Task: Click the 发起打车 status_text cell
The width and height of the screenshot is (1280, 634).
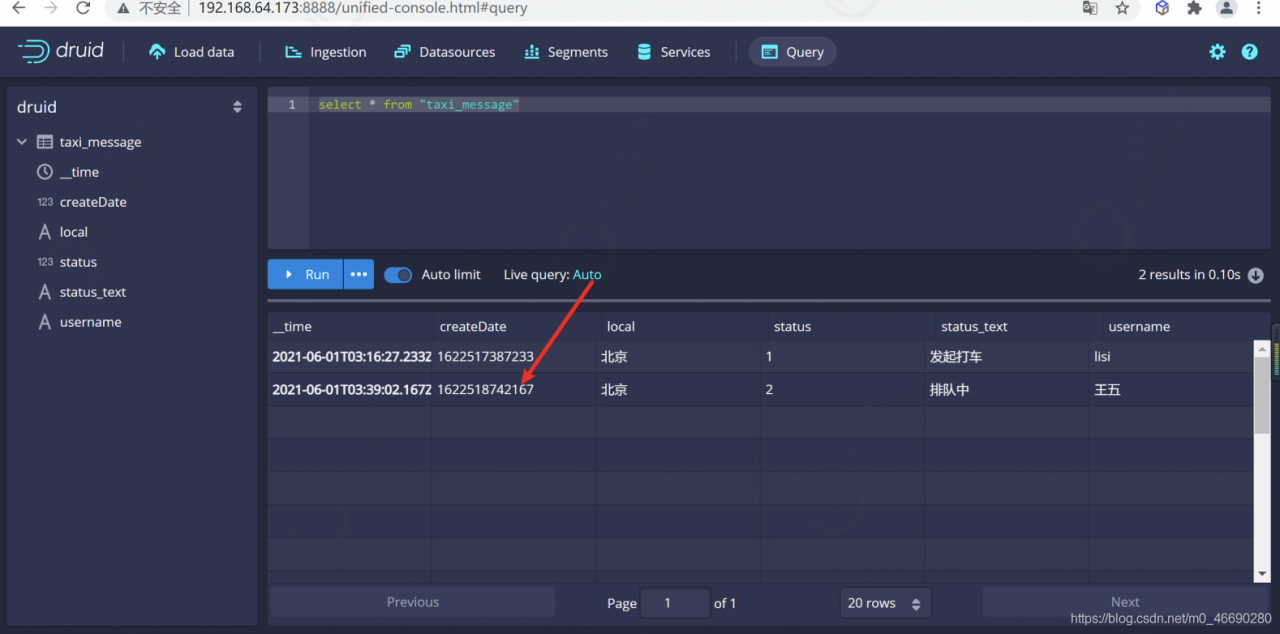Action: [x=956, y=357]
